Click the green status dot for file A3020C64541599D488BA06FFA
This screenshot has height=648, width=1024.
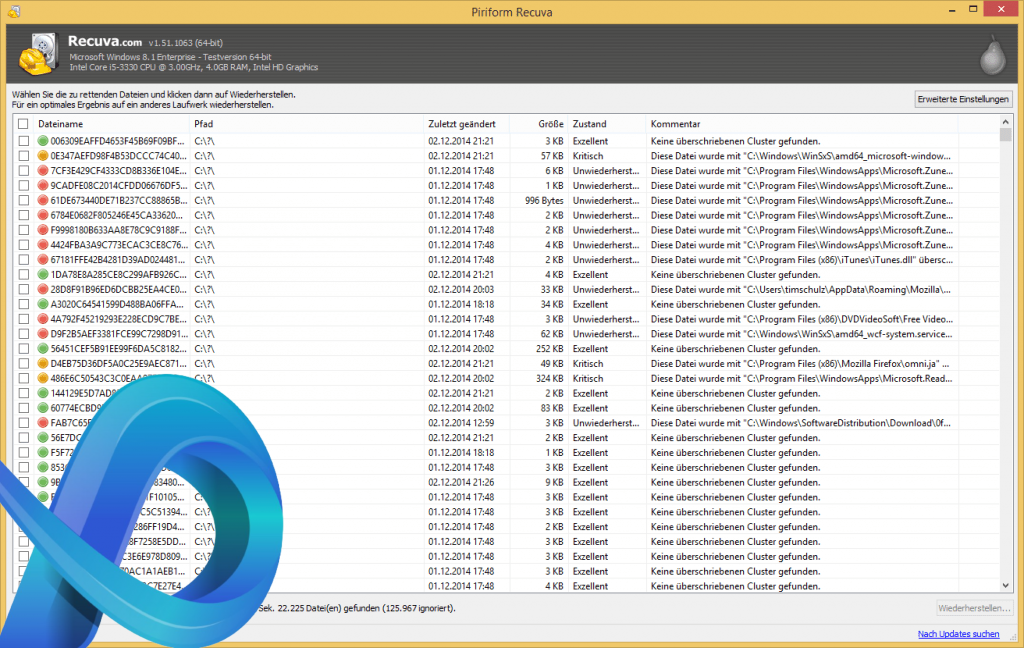43,304
